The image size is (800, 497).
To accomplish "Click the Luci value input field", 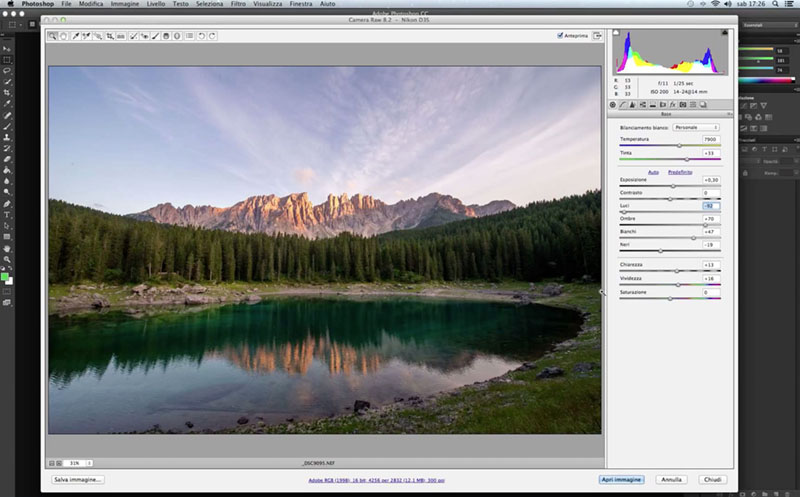I will [711, 206].
